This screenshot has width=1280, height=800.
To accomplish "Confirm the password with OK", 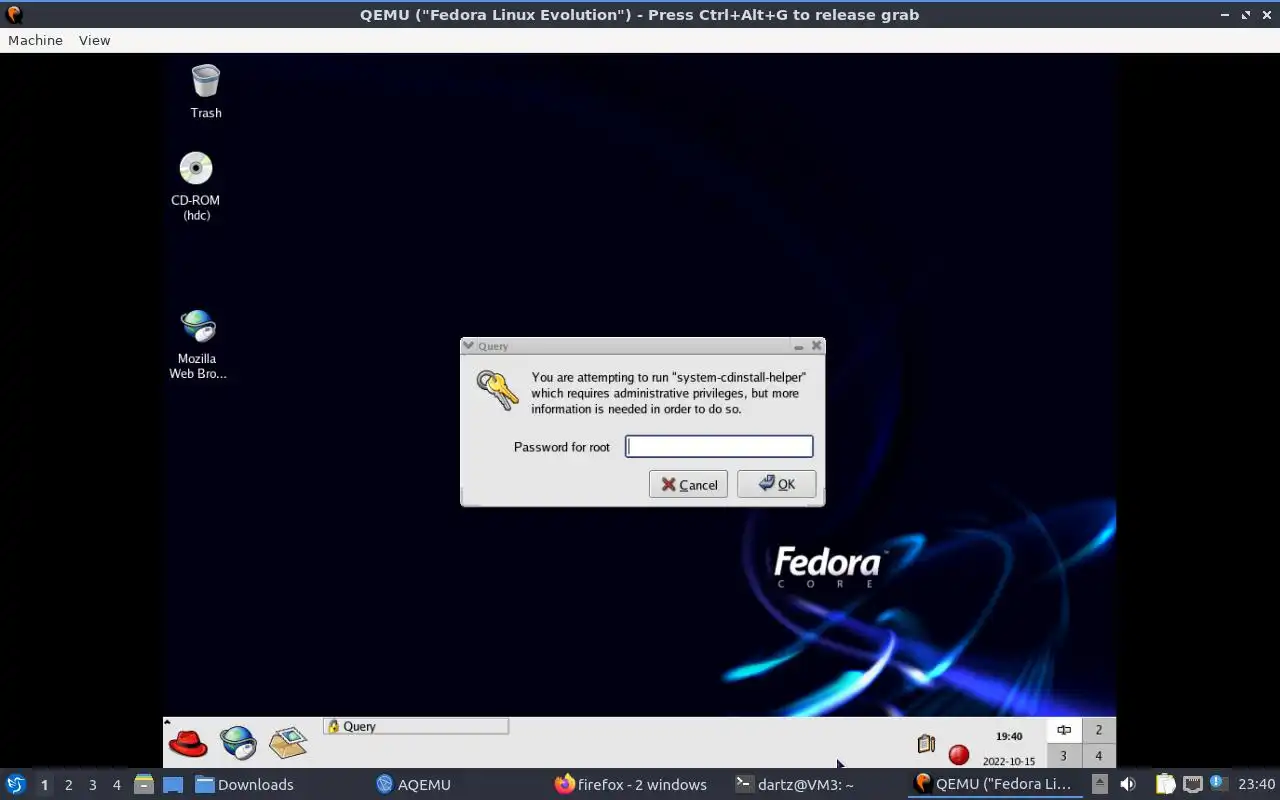I will (x=776, y=484).
